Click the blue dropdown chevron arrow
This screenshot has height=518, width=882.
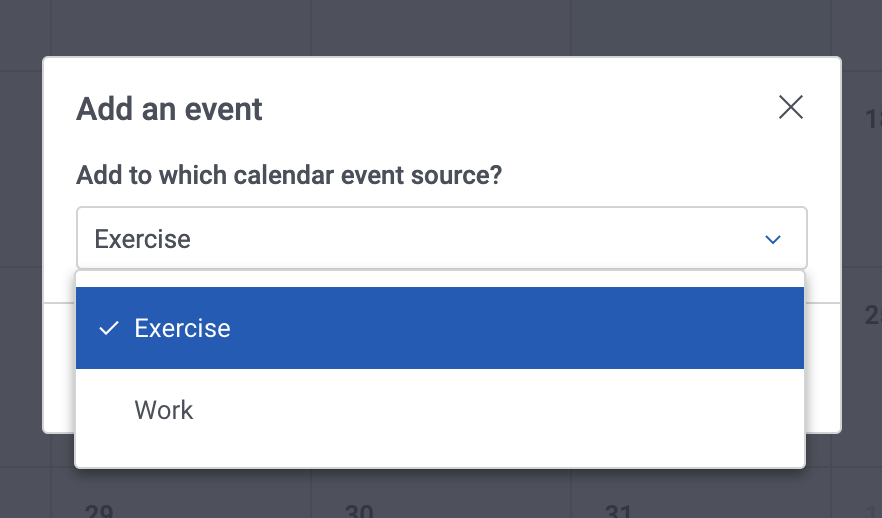click(772, 240)
